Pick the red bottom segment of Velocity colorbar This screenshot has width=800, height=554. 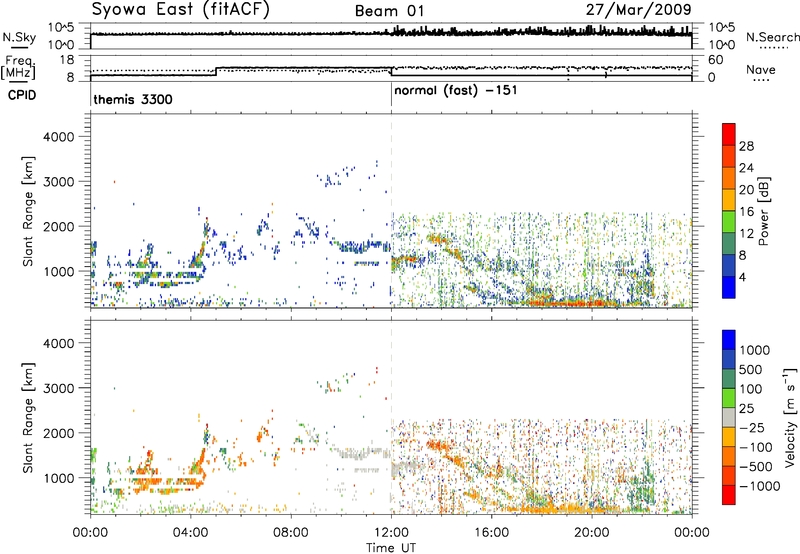729,495
